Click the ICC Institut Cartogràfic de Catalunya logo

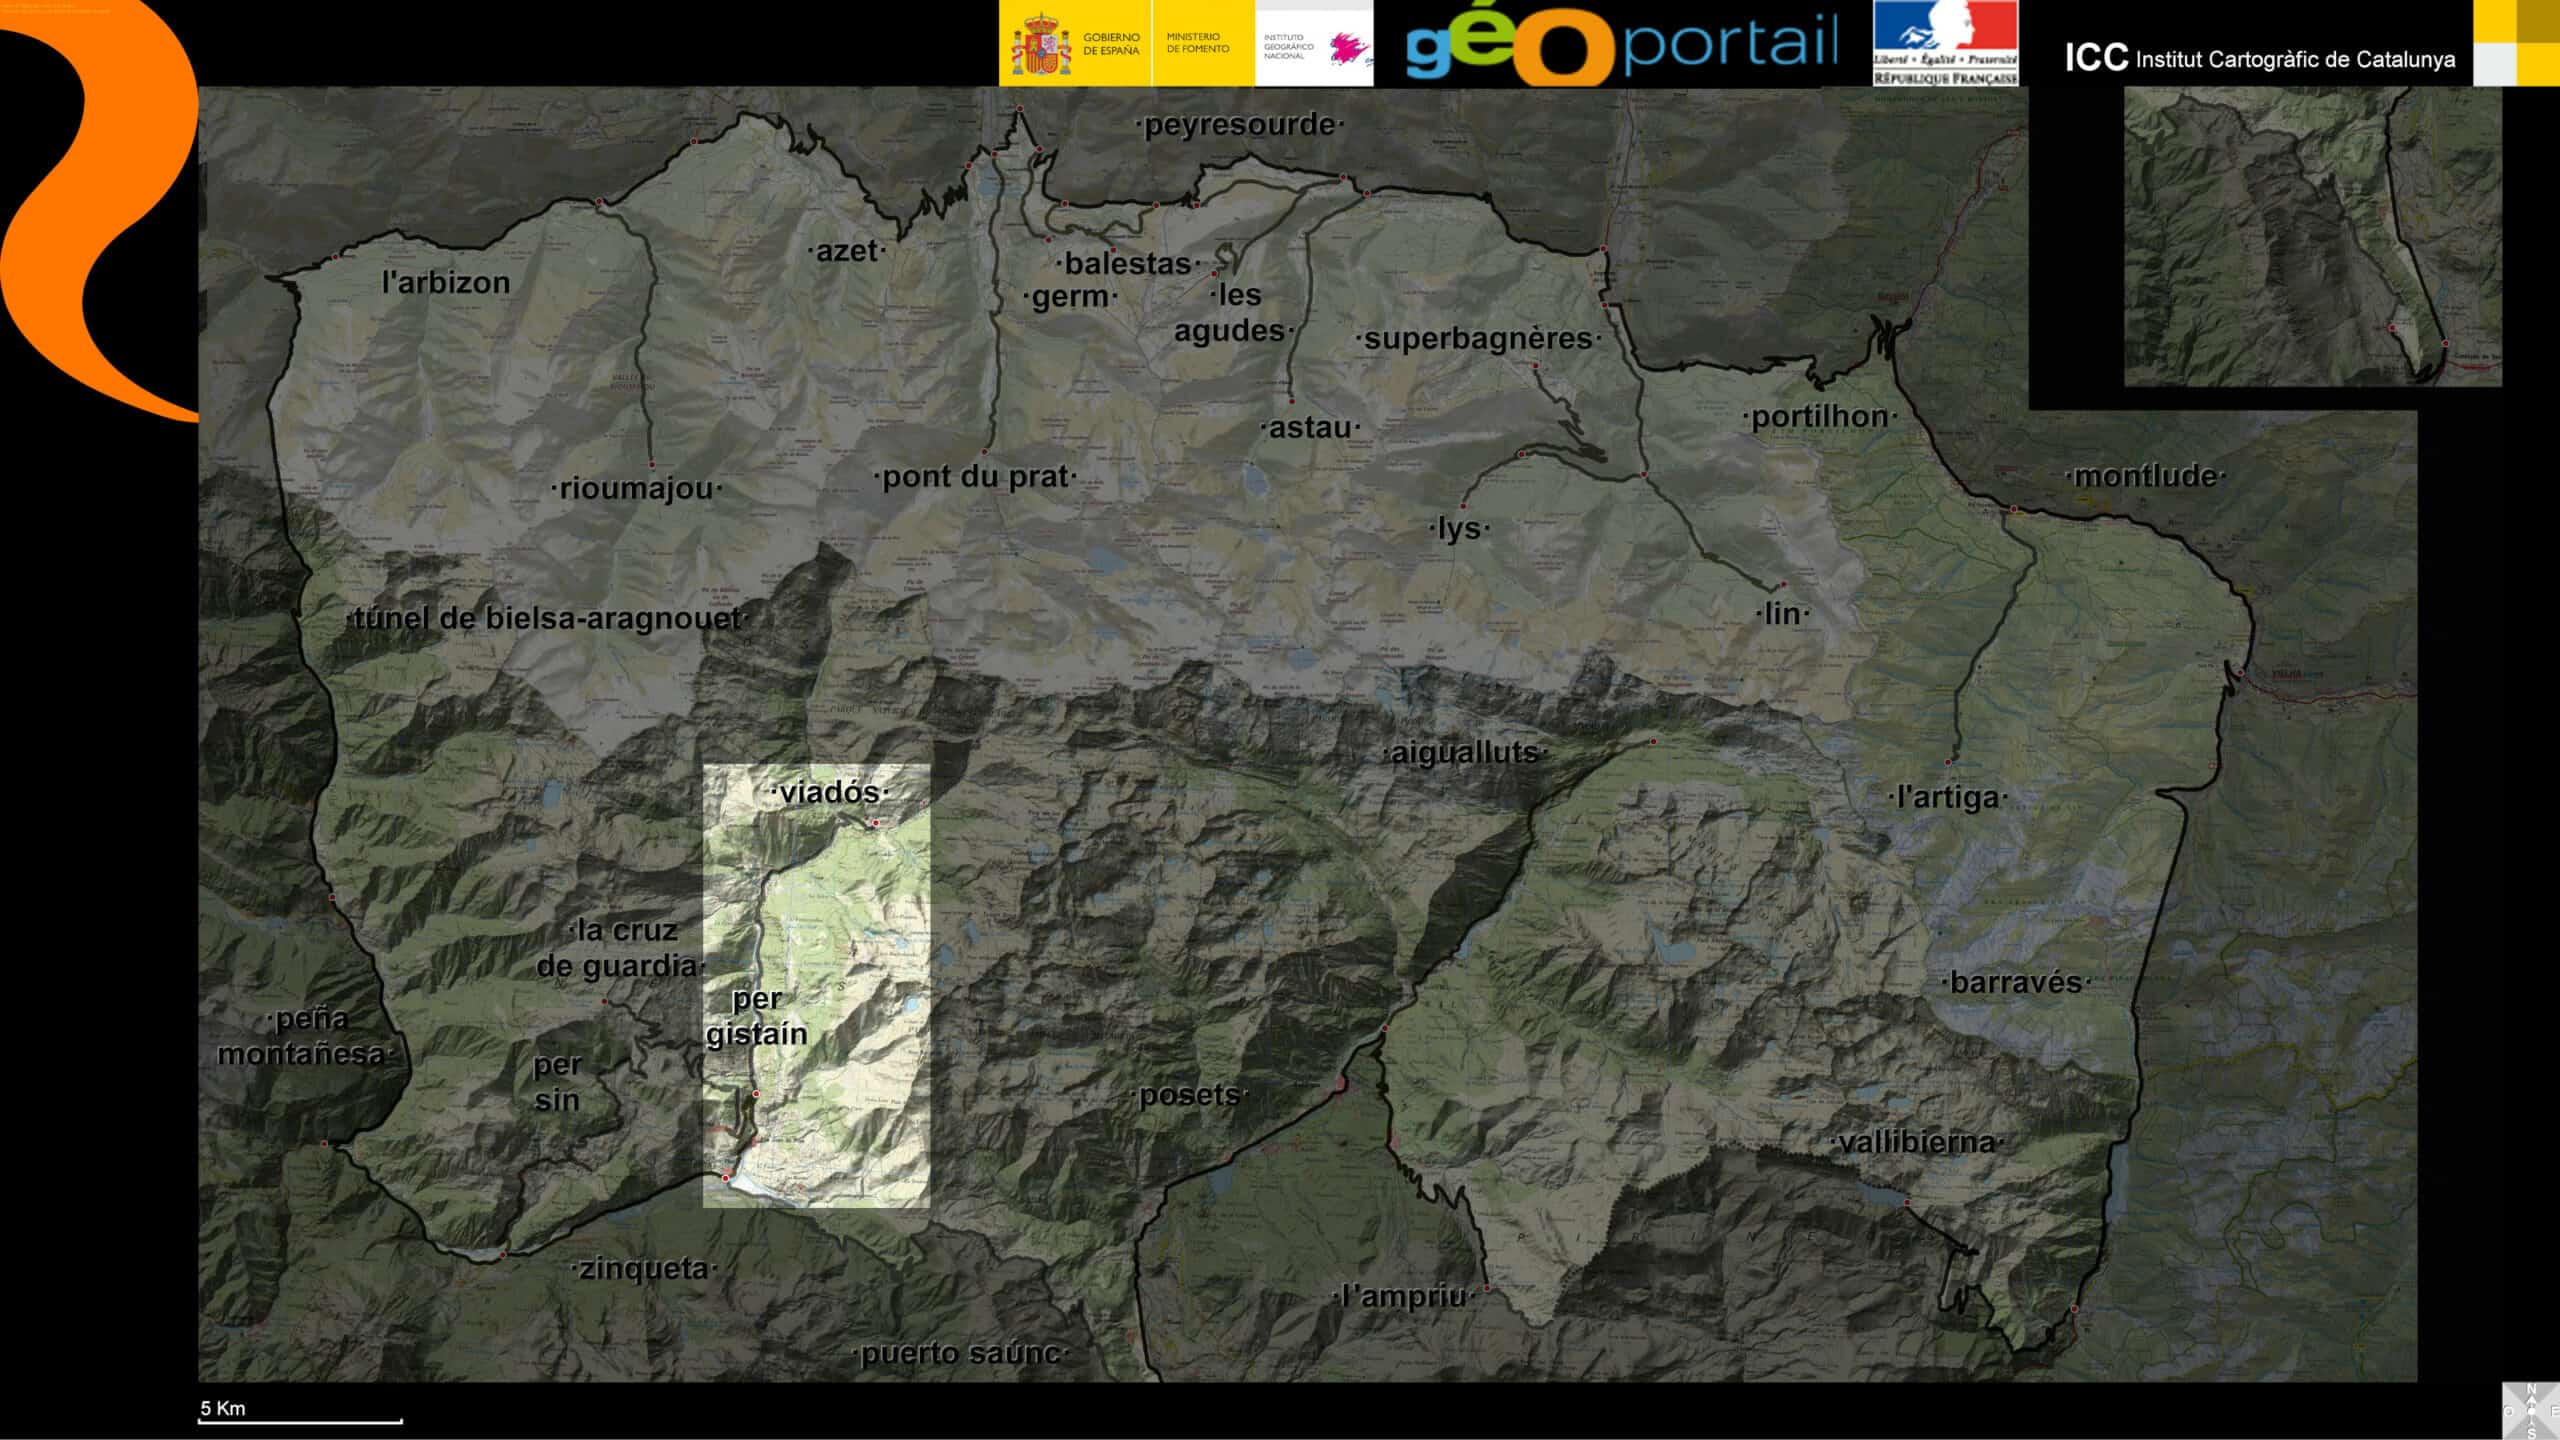[x=2259, y=59]
